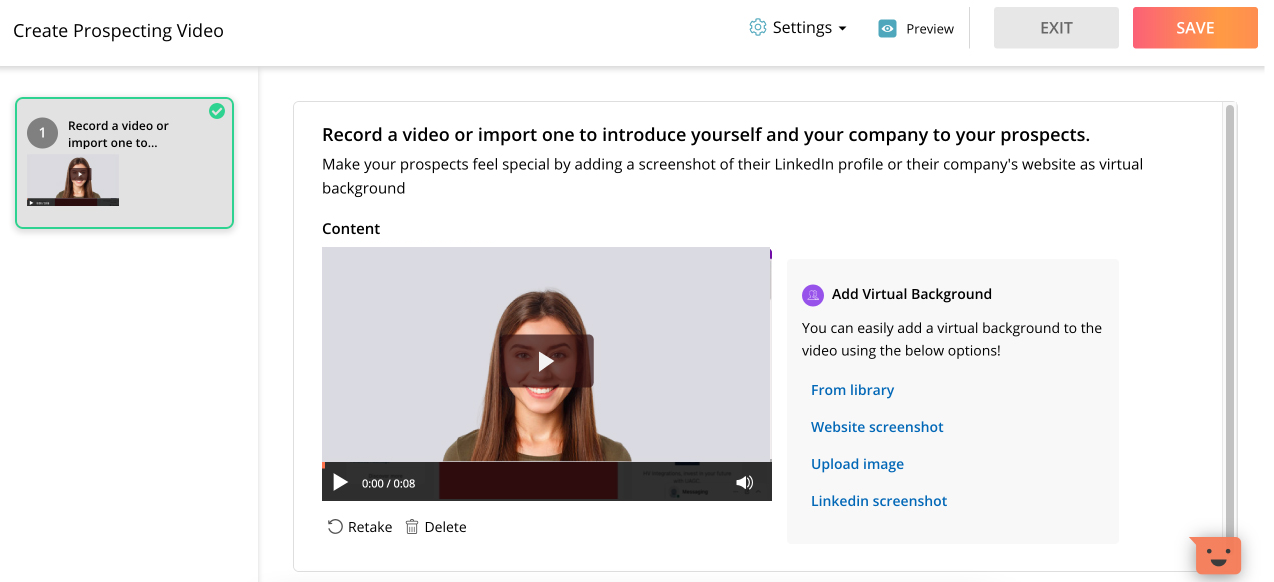This screenshot has height=582, width=1274.
Task: Click the Settings gear icon
Action: 757,28
